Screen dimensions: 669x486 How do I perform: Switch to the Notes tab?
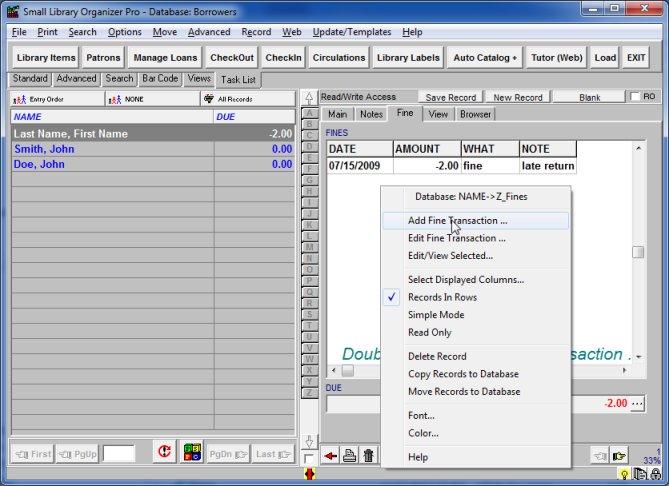tap(371, 114)
